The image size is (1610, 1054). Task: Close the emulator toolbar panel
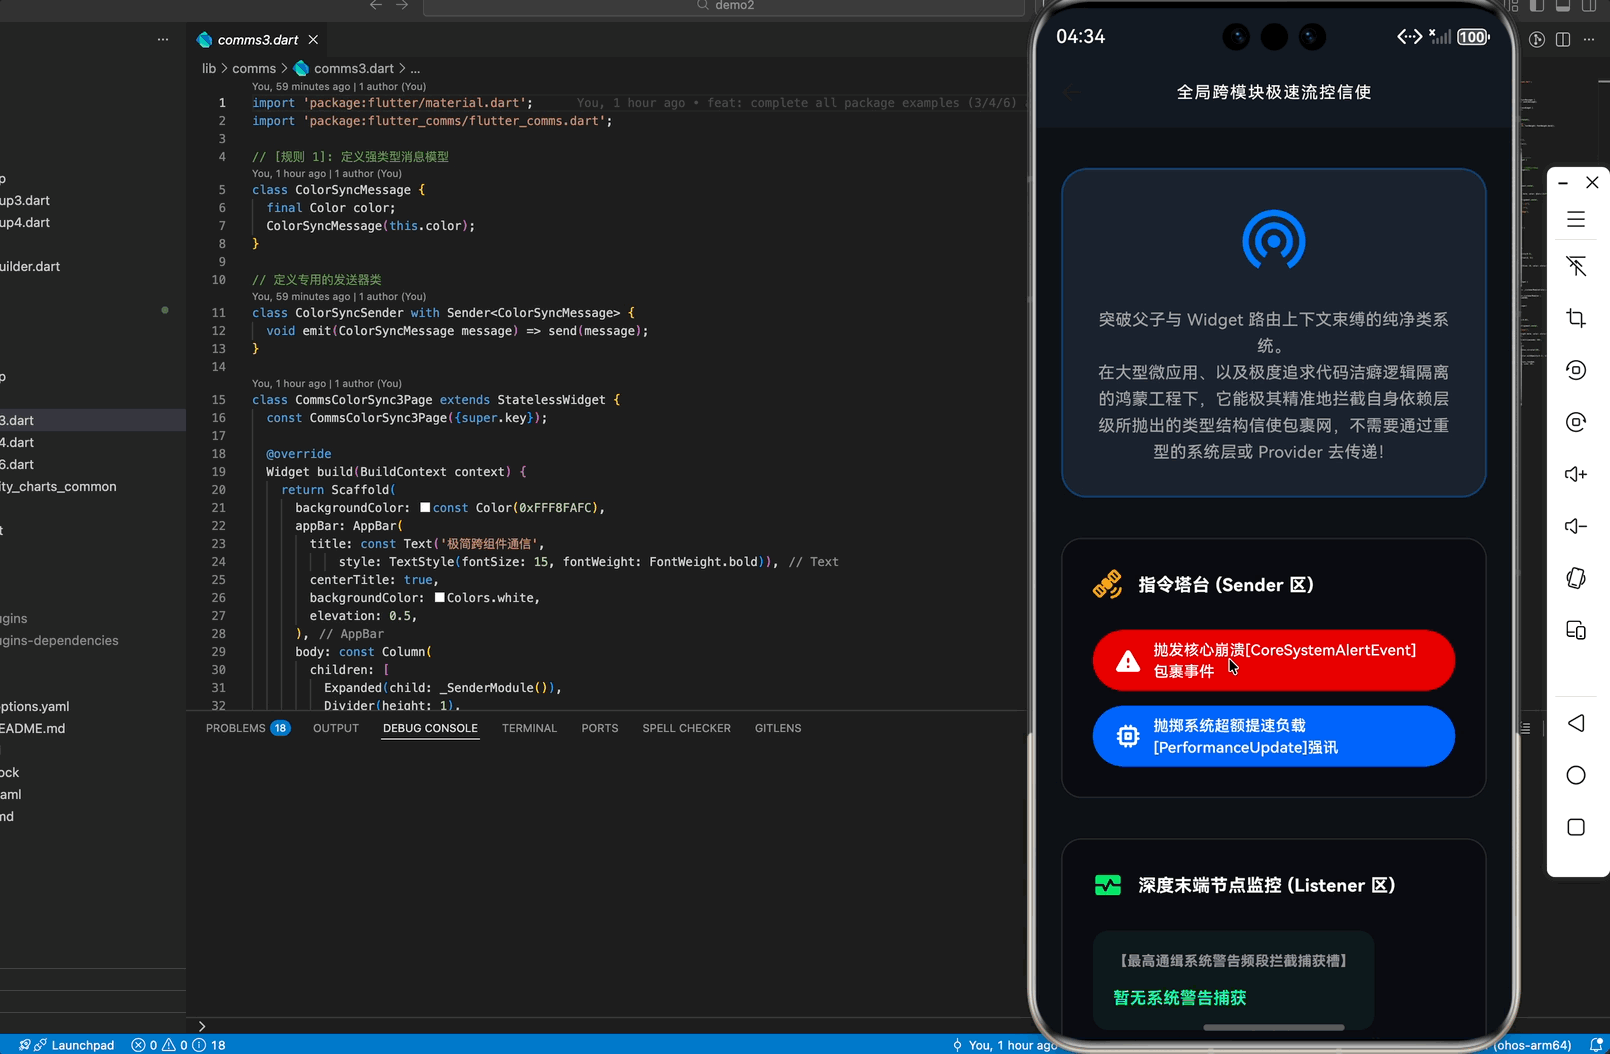click(1592, 182)
